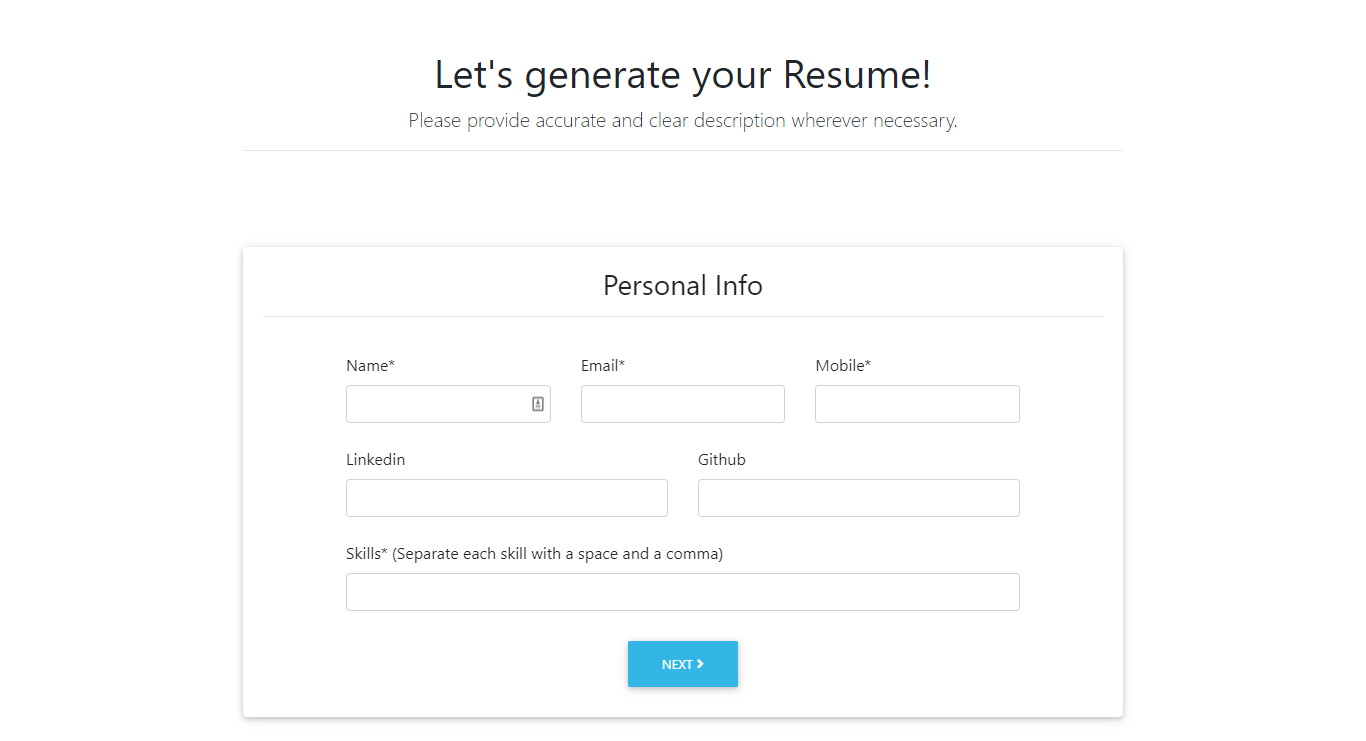Click the Personal Info section heading
Screen dimensions: 1366x741
pyautogui.click(x=682, y=285)
